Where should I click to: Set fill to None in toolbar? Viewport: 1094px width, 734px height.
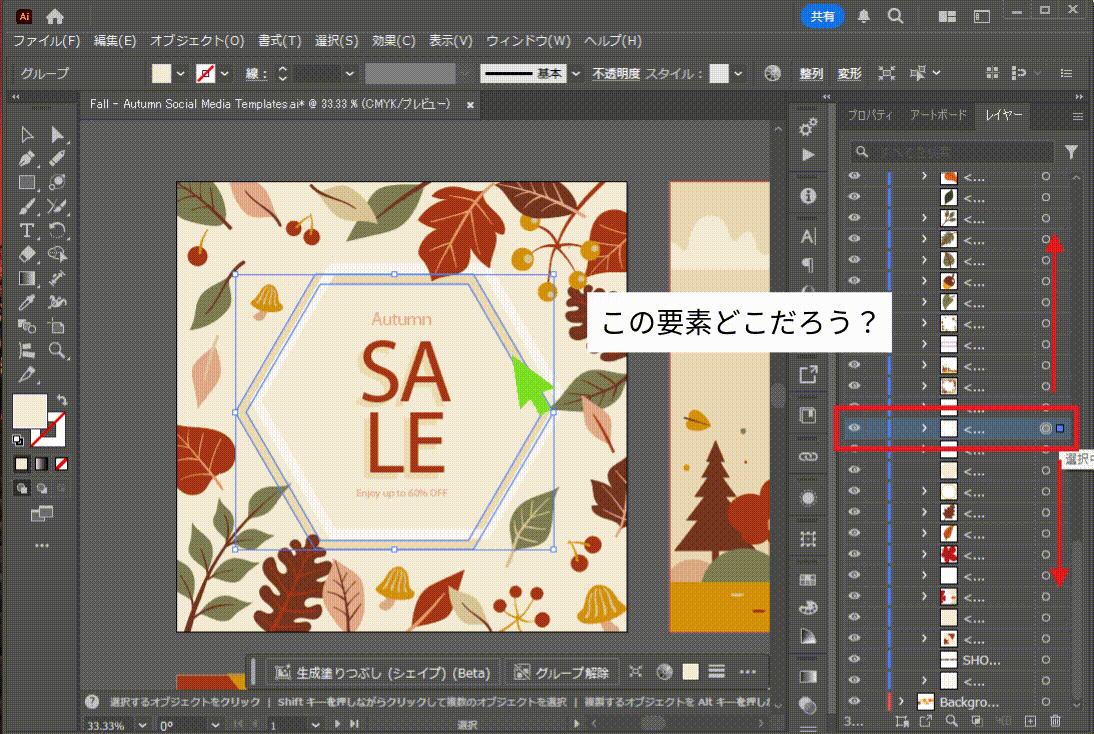pyautogui.click(x=61, y=464)
